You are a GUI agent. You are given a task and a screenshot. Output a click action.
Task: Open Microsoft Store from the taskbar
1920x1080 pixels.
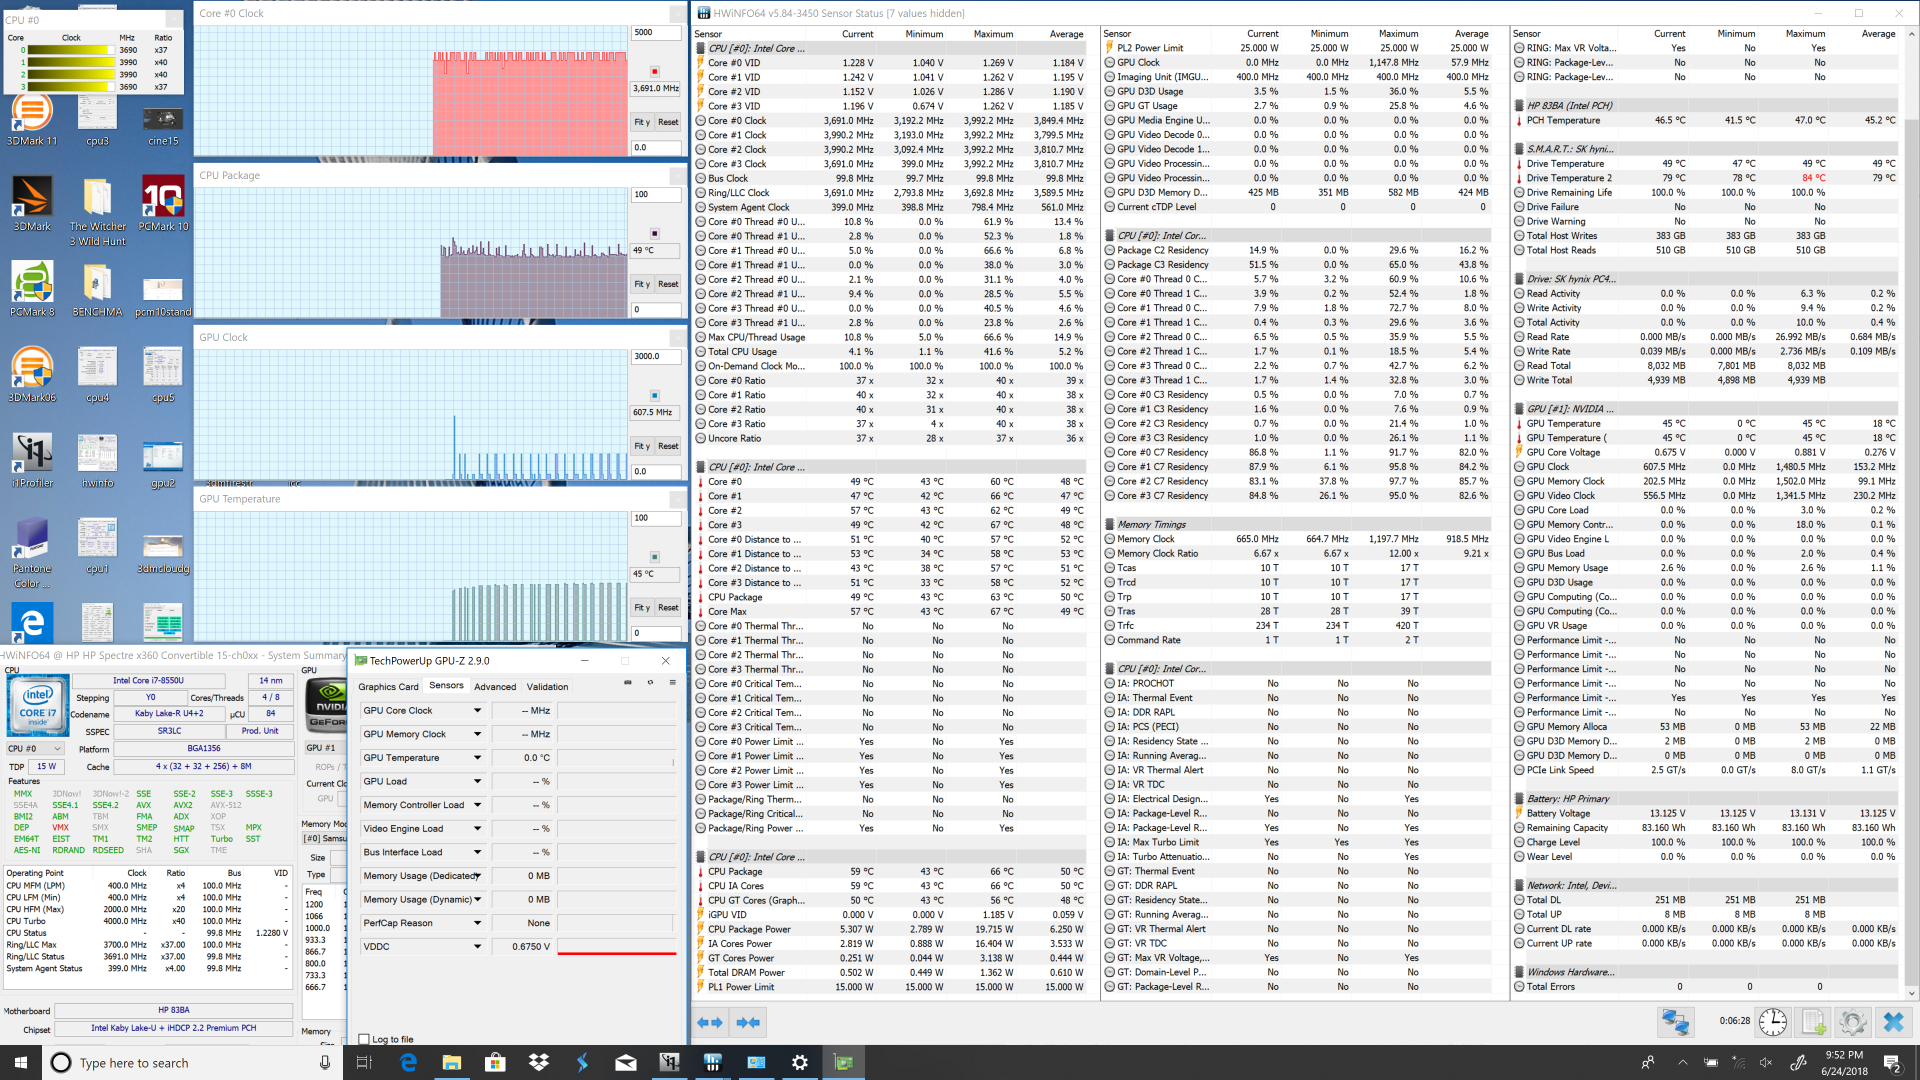(495, 1062)
